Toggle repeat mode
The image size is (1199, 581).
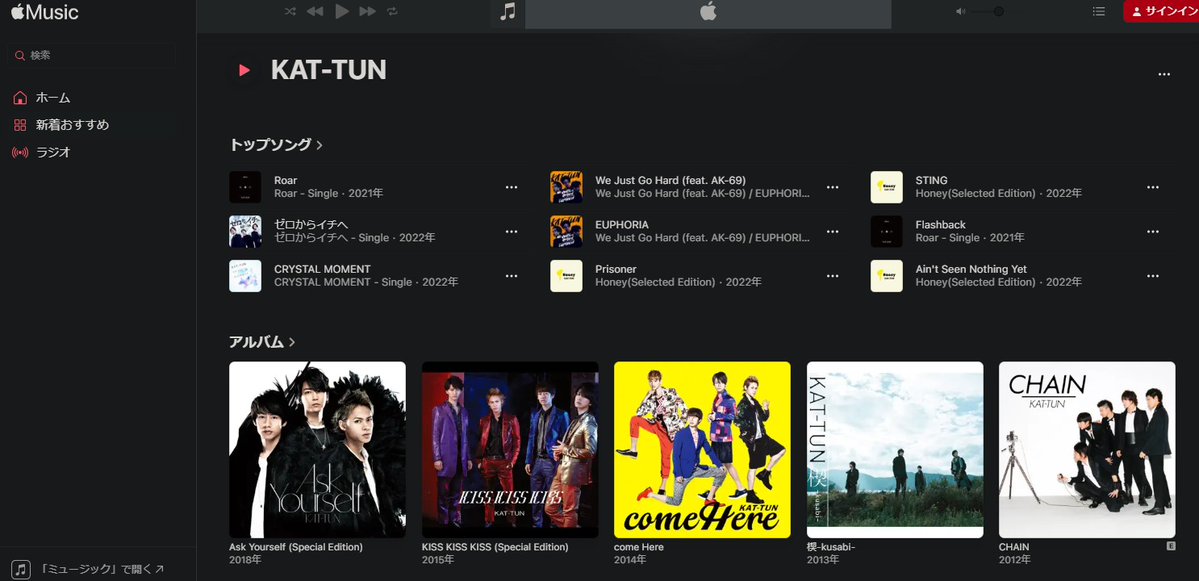click(390, 11)
